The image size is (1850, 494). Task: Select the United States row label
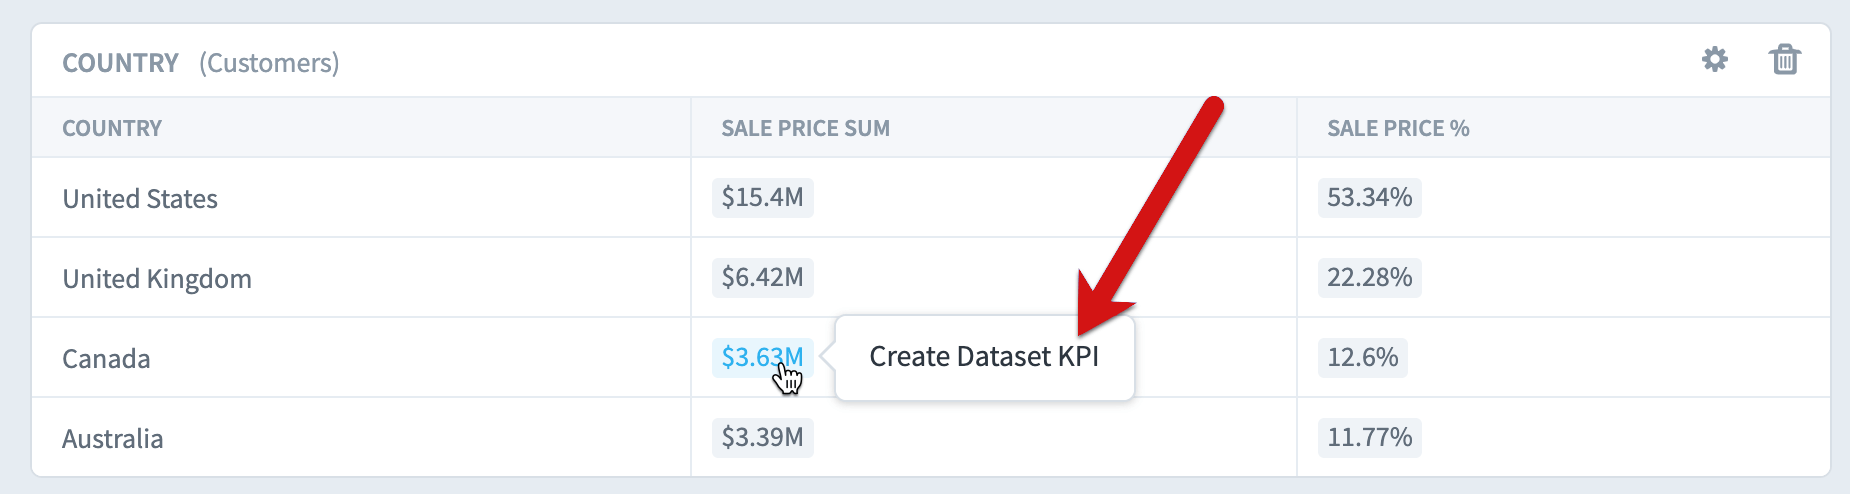(140, 198)
